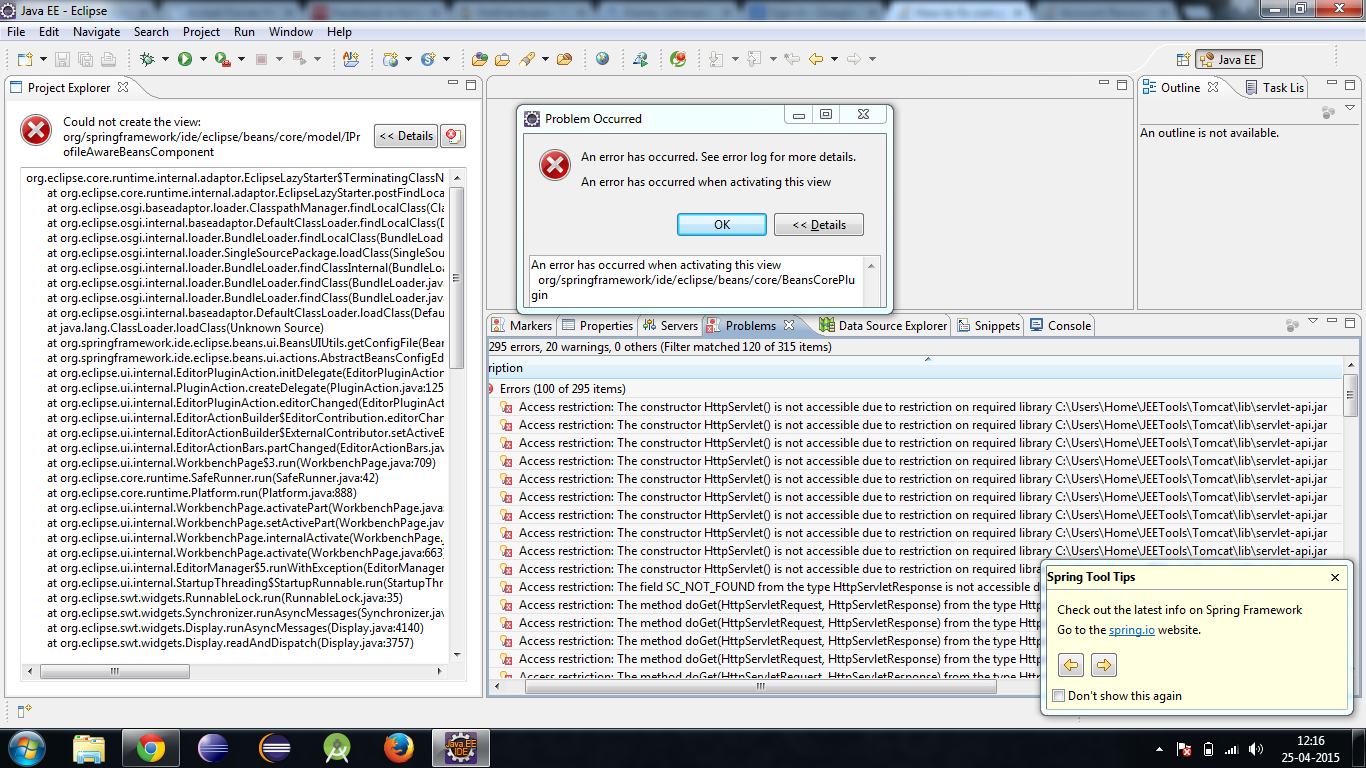This screenshot has width=1366, height=768.
Task: Click the Save All toolbar icon
Action: pos(85,59)
